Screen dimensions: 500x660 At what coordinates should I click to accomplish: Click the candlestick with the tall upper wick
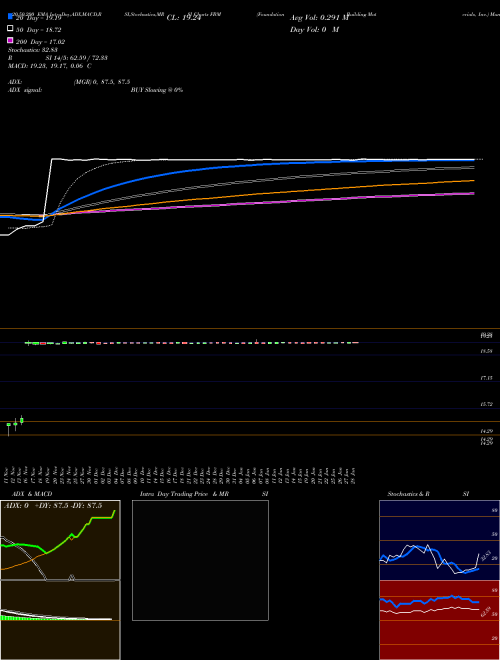[256, 341]
